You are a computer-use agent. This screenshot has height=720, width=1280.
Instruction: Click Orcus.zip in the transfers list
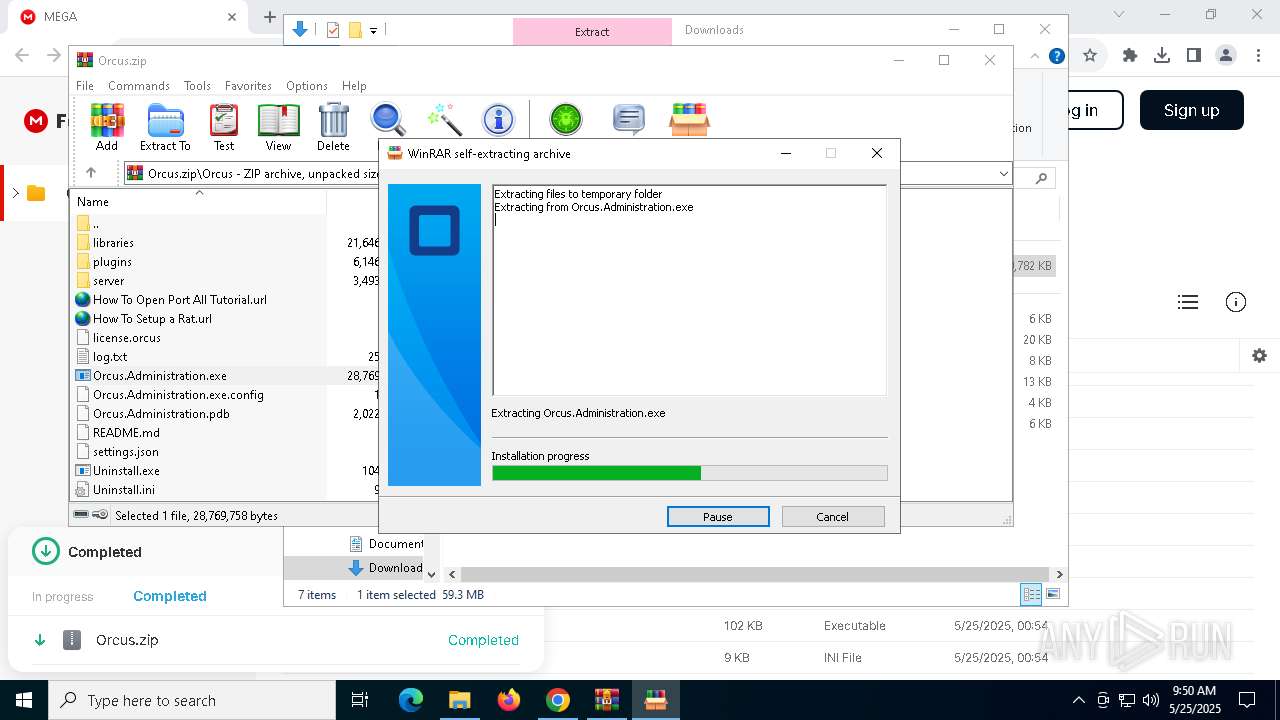(127, 640)
